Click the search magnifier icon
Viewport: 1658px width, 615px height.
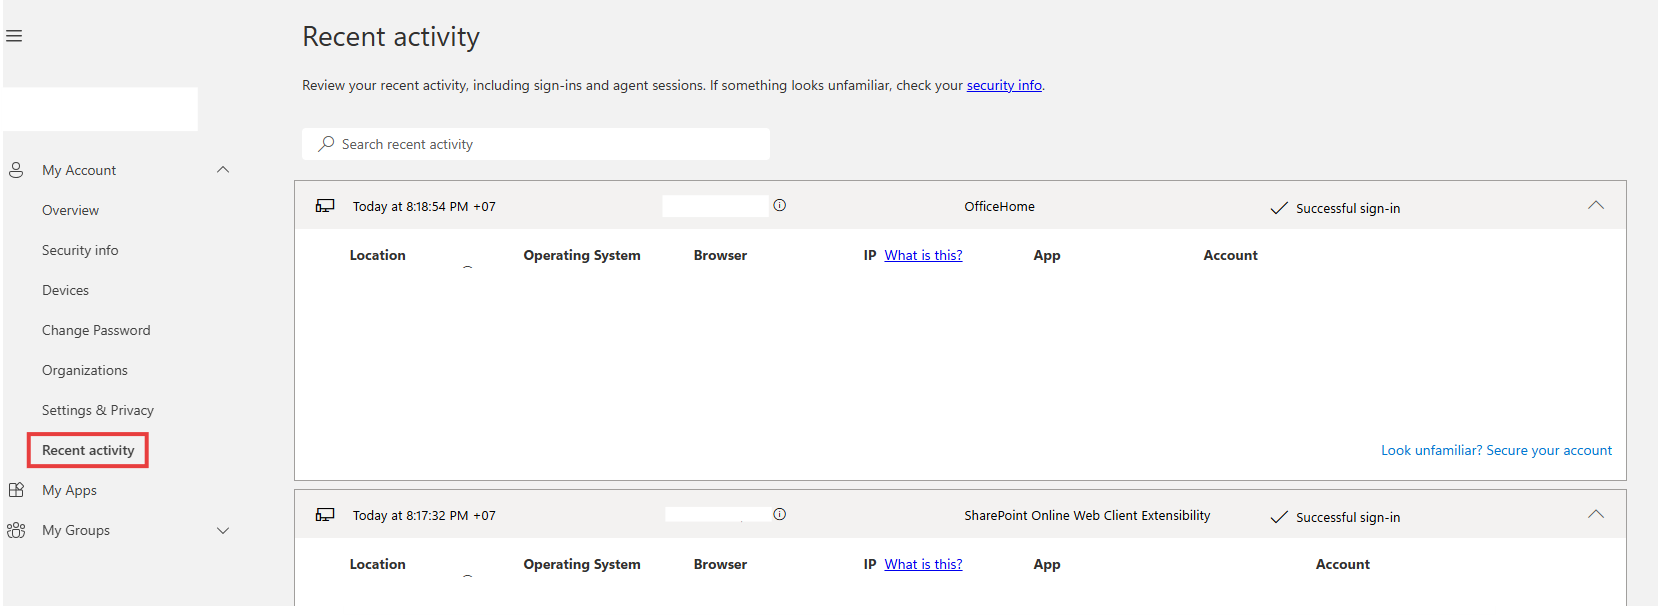click(x=326, y=144)
